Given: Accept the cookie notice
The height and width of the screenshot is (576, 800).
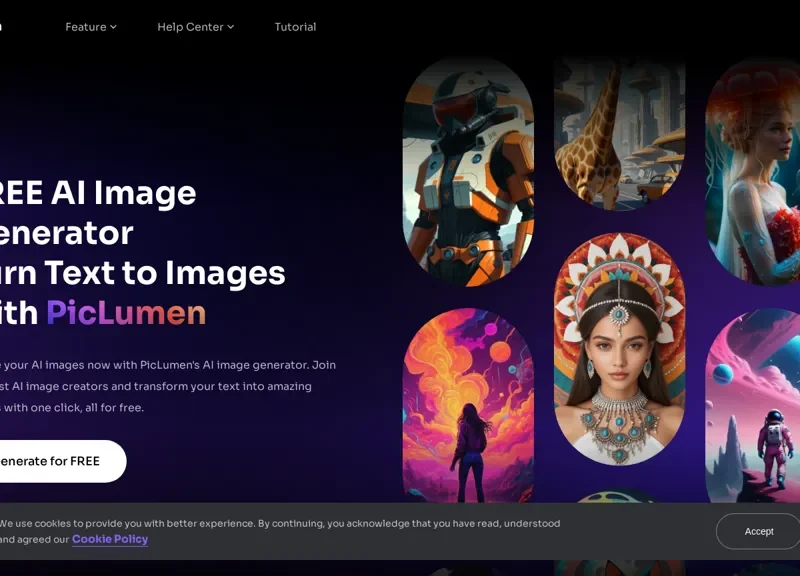Looking at the screenshot, I should (x=758, y=531).
